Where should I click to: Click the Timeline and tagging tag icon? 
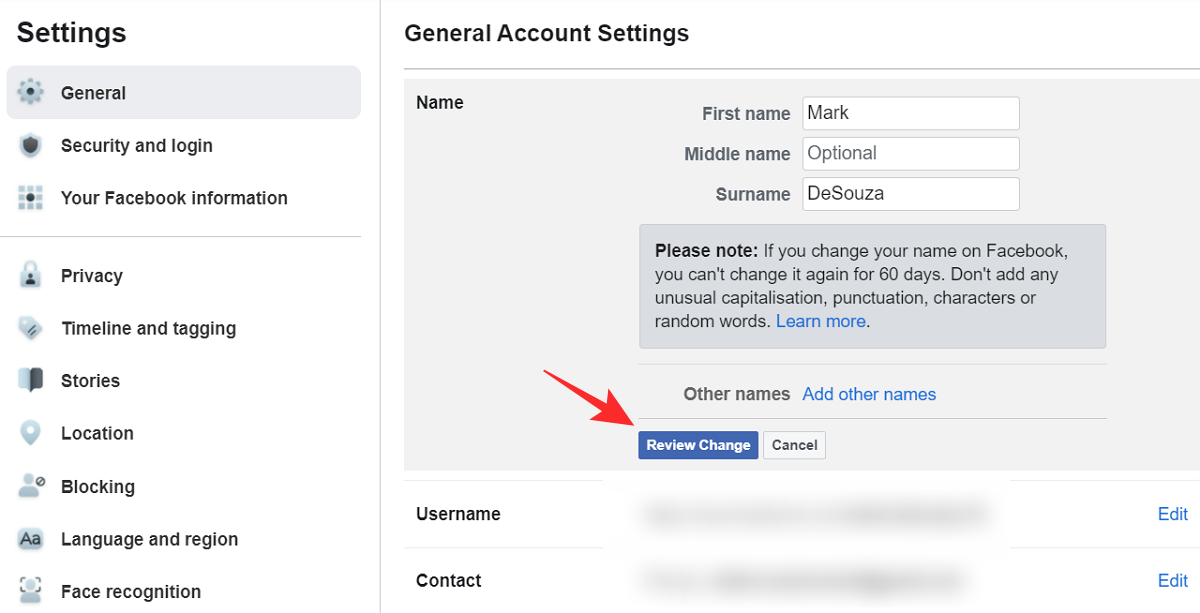point(31,328)
